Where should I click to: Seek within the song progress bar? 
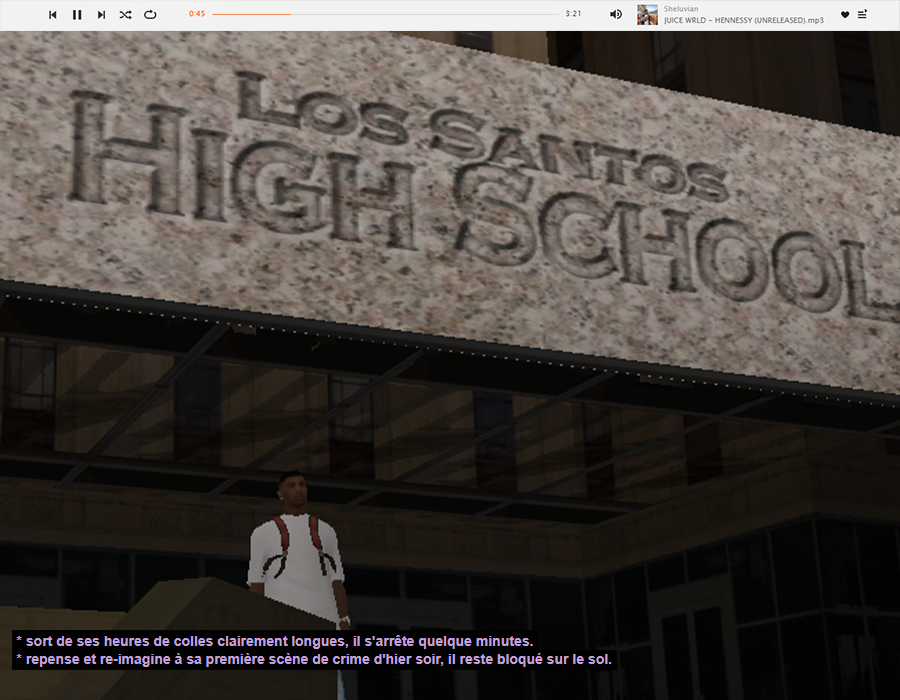[x=385, y=14]
